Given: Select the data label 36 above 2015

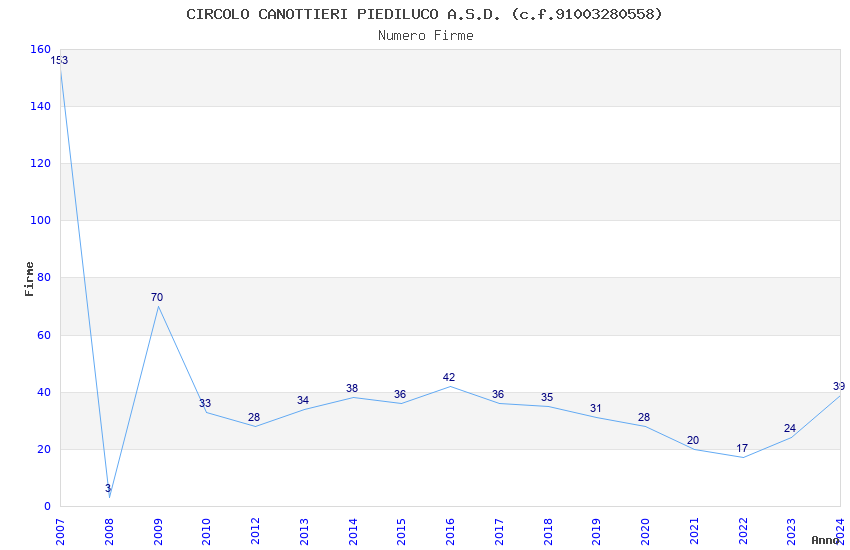Looking at the screenshot, I should [x=400, y=394].
